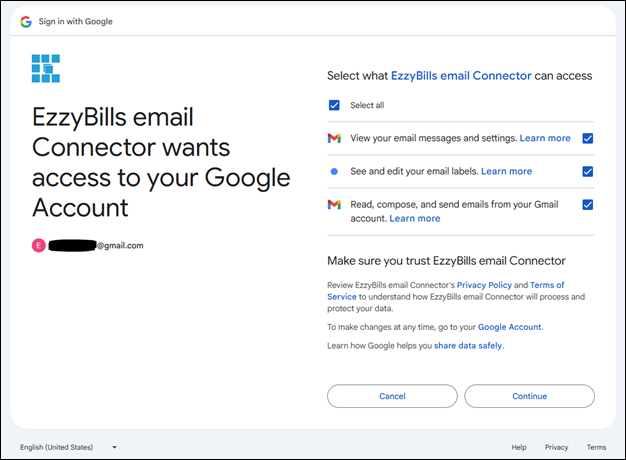Click Gmail icon beside View your email messages
Viewport: 626px width, 460px height.
(x=334, y=138)
